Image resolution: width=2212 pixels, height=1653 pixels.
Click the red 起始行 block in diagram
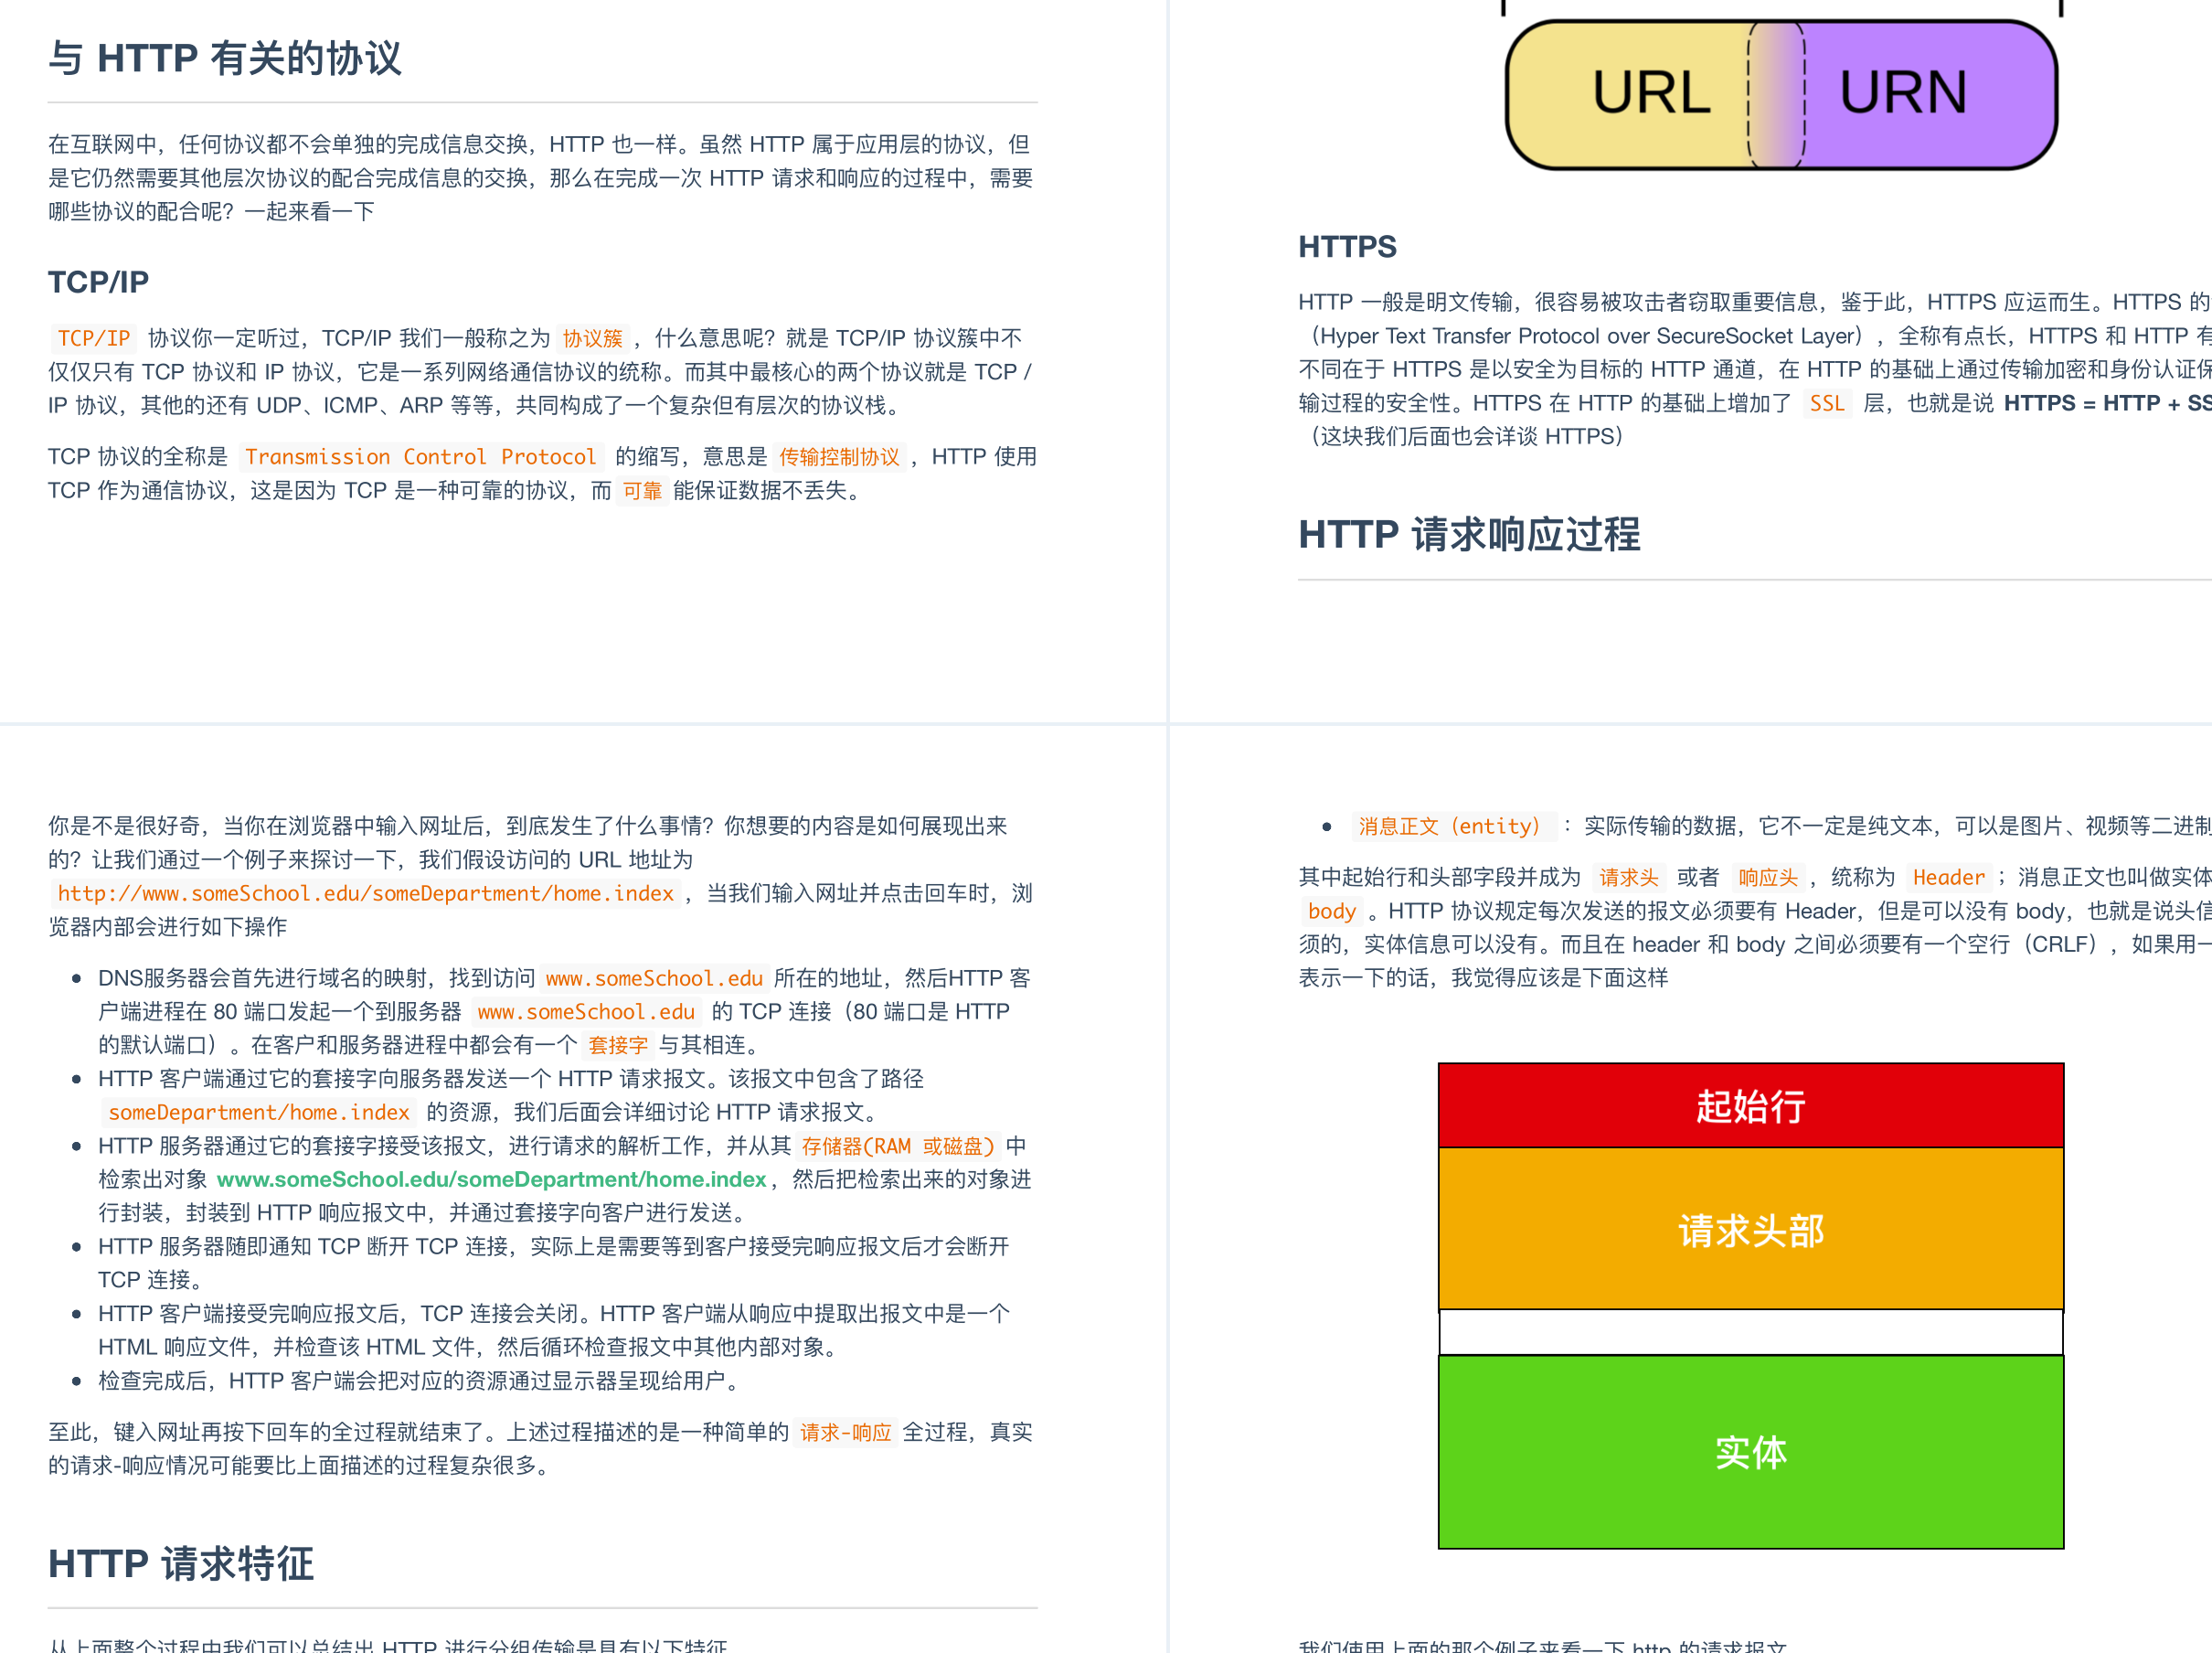click(1751, 1105)
